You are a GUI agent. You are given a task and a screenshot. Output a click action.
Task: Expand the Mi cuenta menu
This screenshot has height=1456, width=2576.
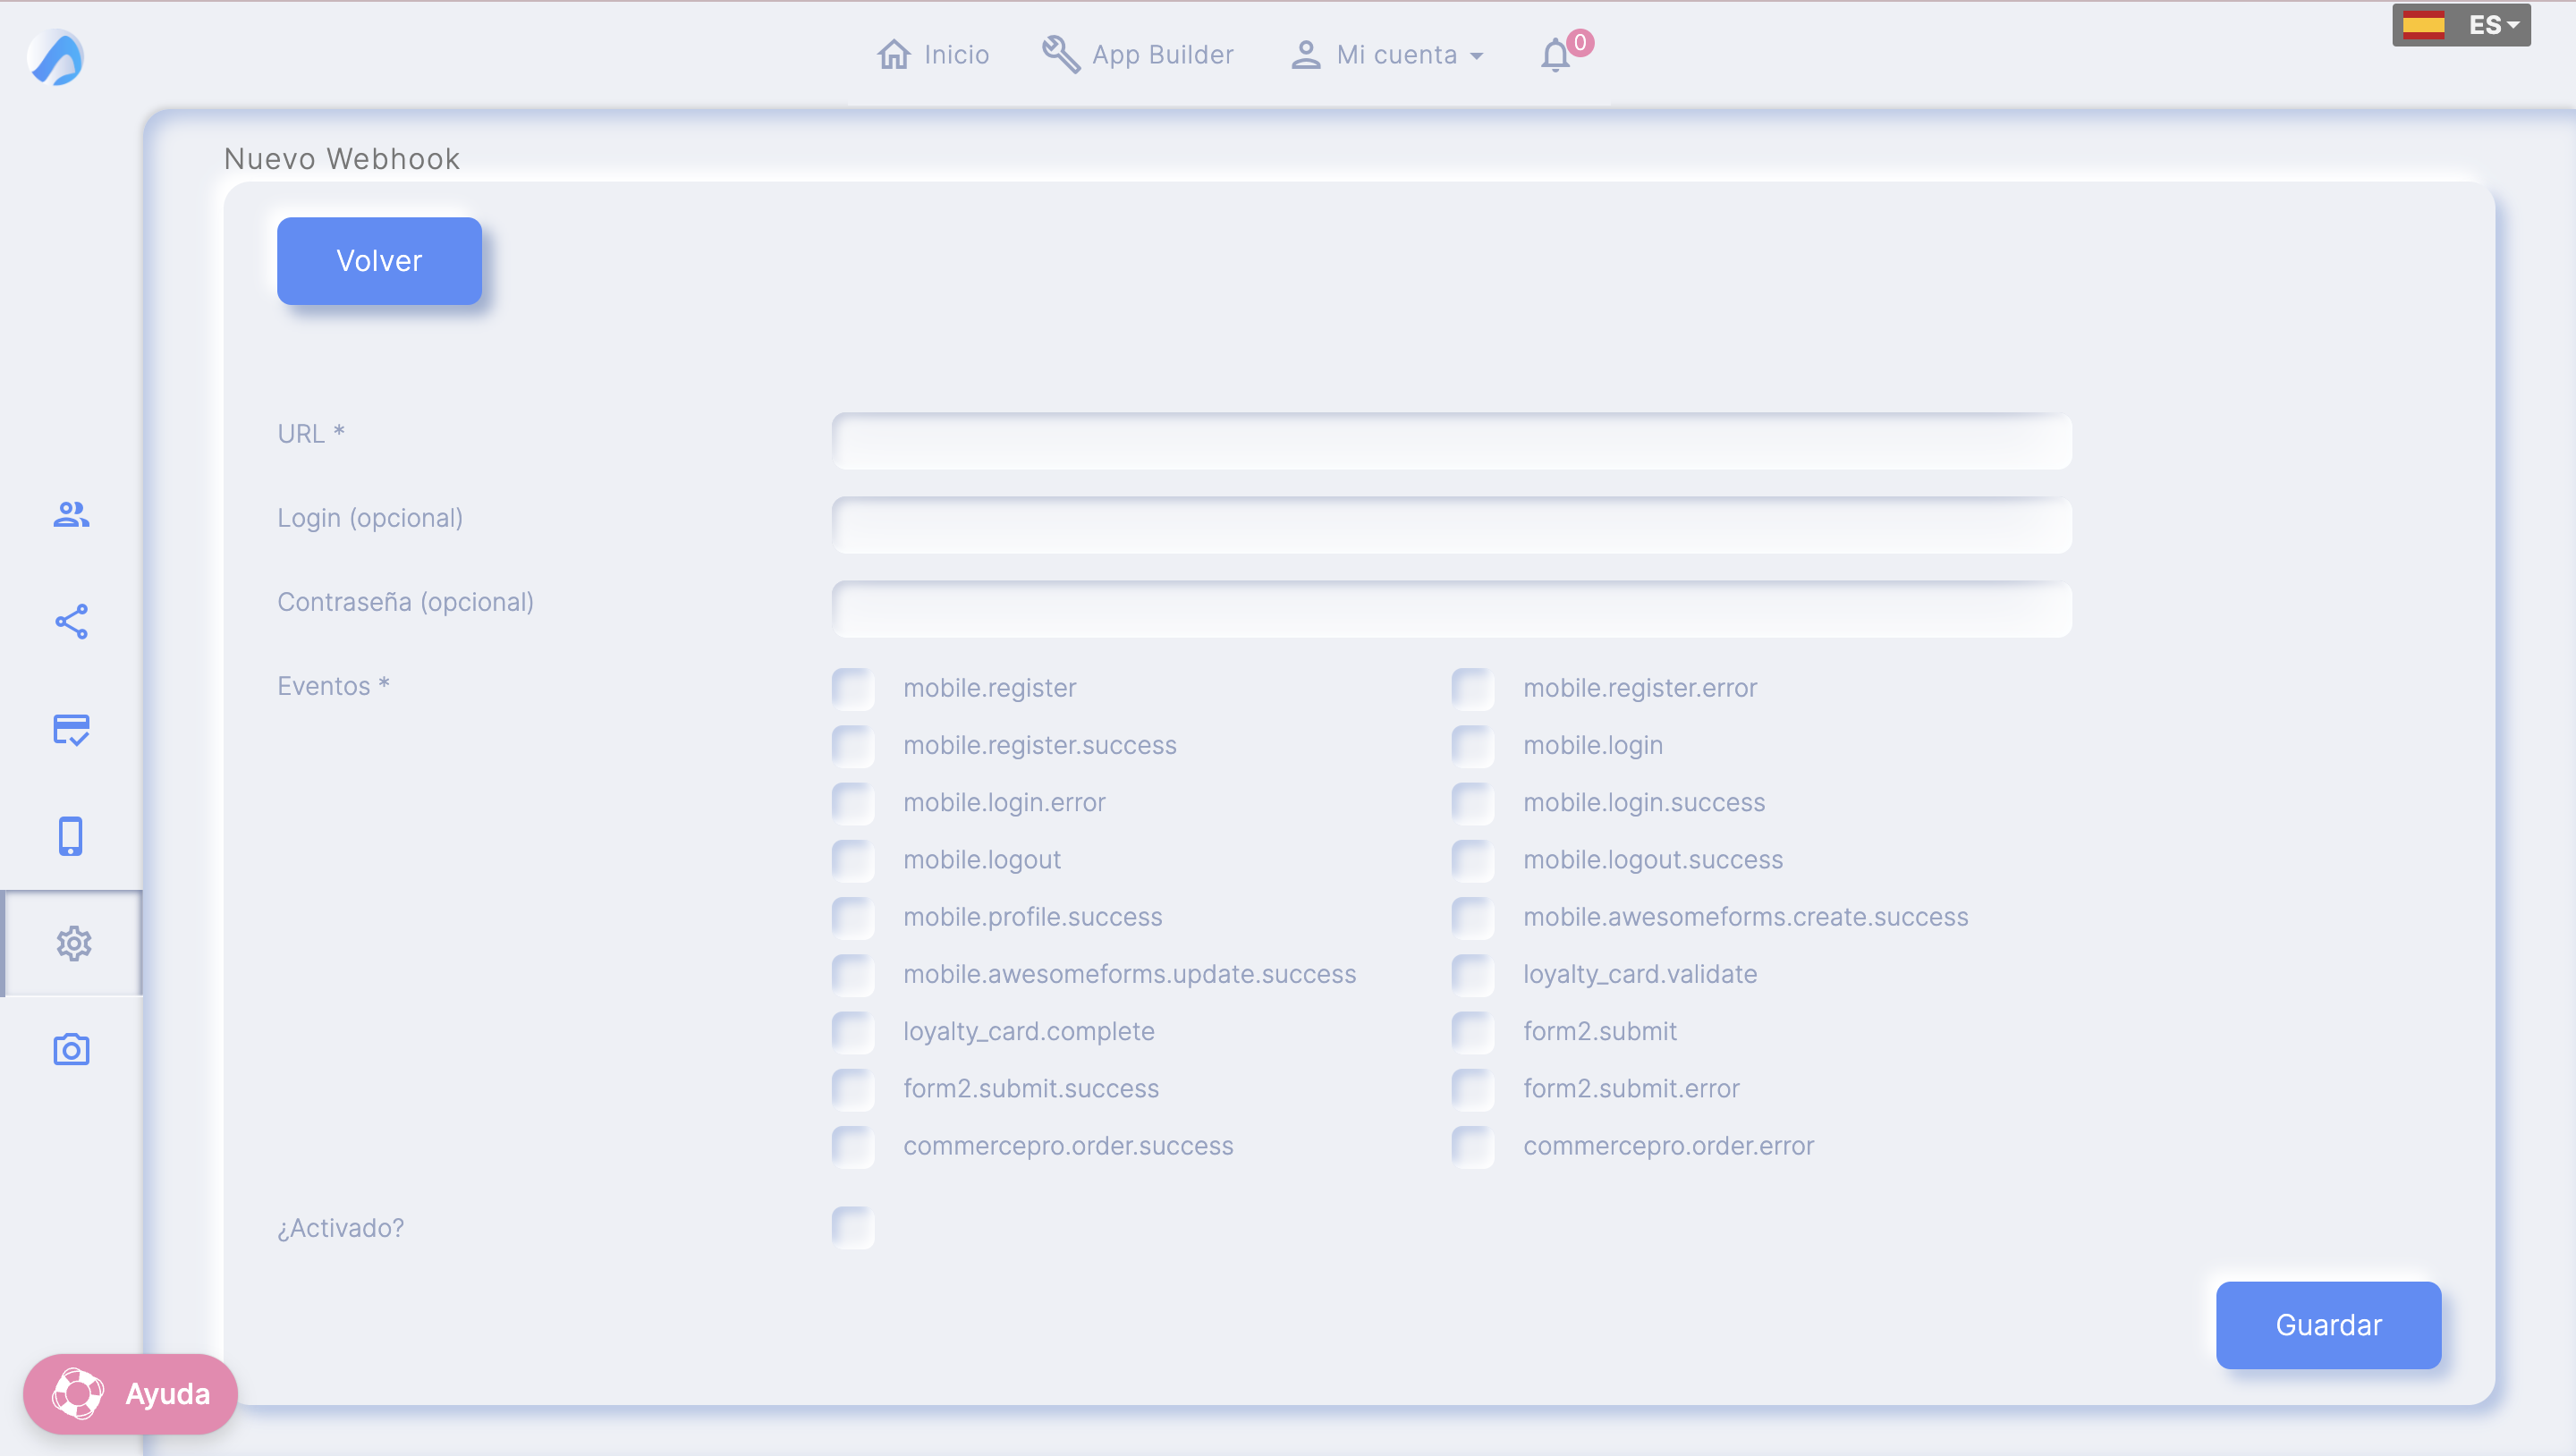click(1387, 54)
